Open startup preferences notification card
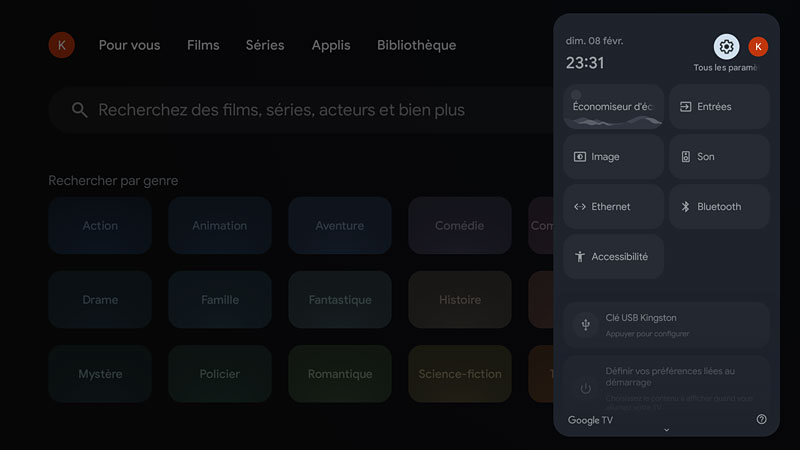This screenshot has width=800, height=450. tap(666, 383)
